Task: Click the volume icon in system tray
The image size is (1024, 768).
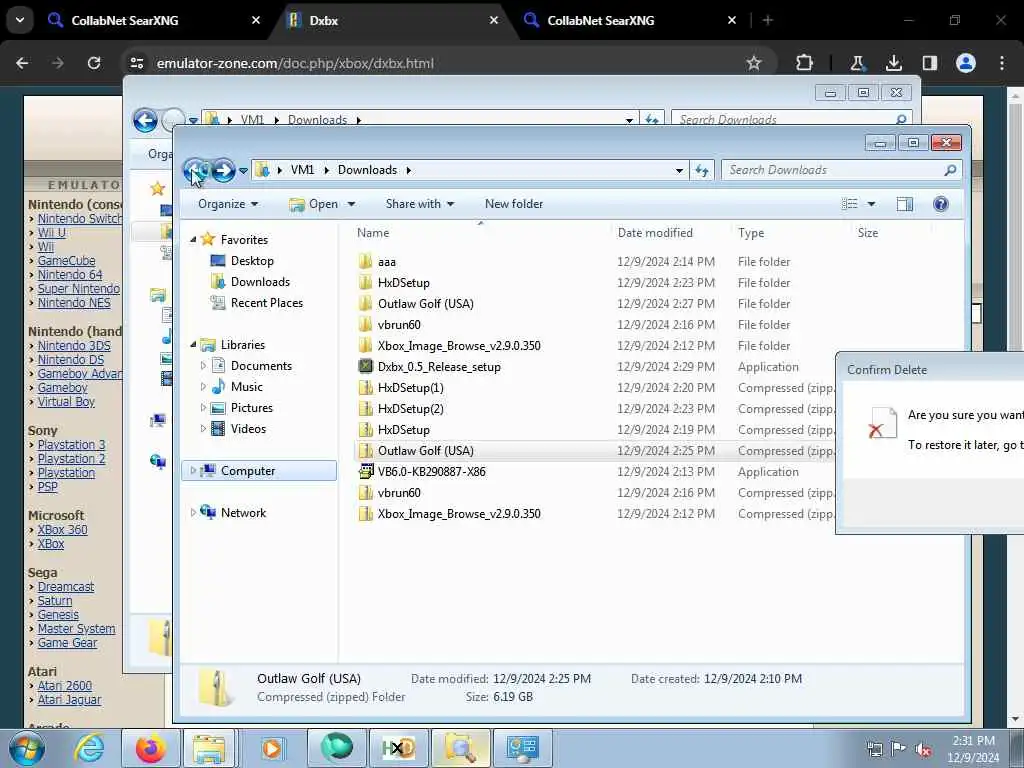Action: [923, 748]
